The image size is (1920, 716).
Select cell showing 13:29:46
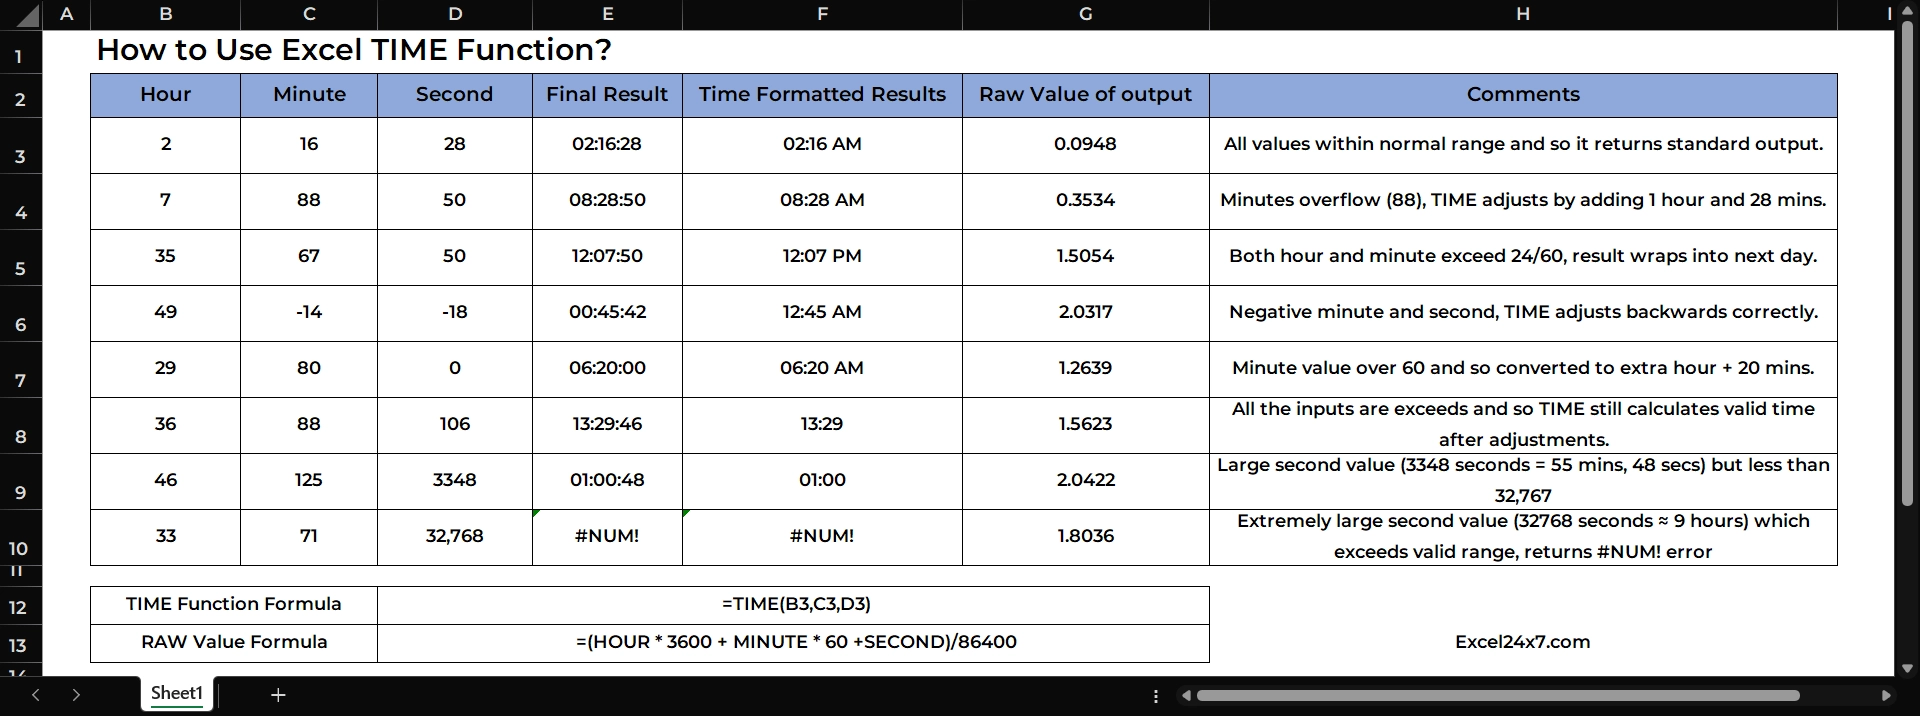[608, 426]
